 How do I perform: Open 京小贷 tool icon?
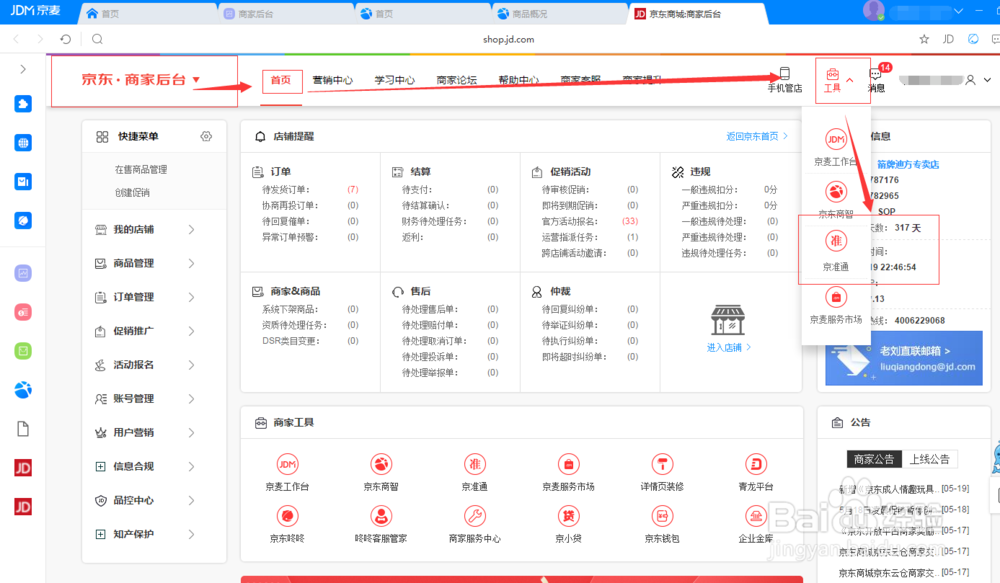568,515
